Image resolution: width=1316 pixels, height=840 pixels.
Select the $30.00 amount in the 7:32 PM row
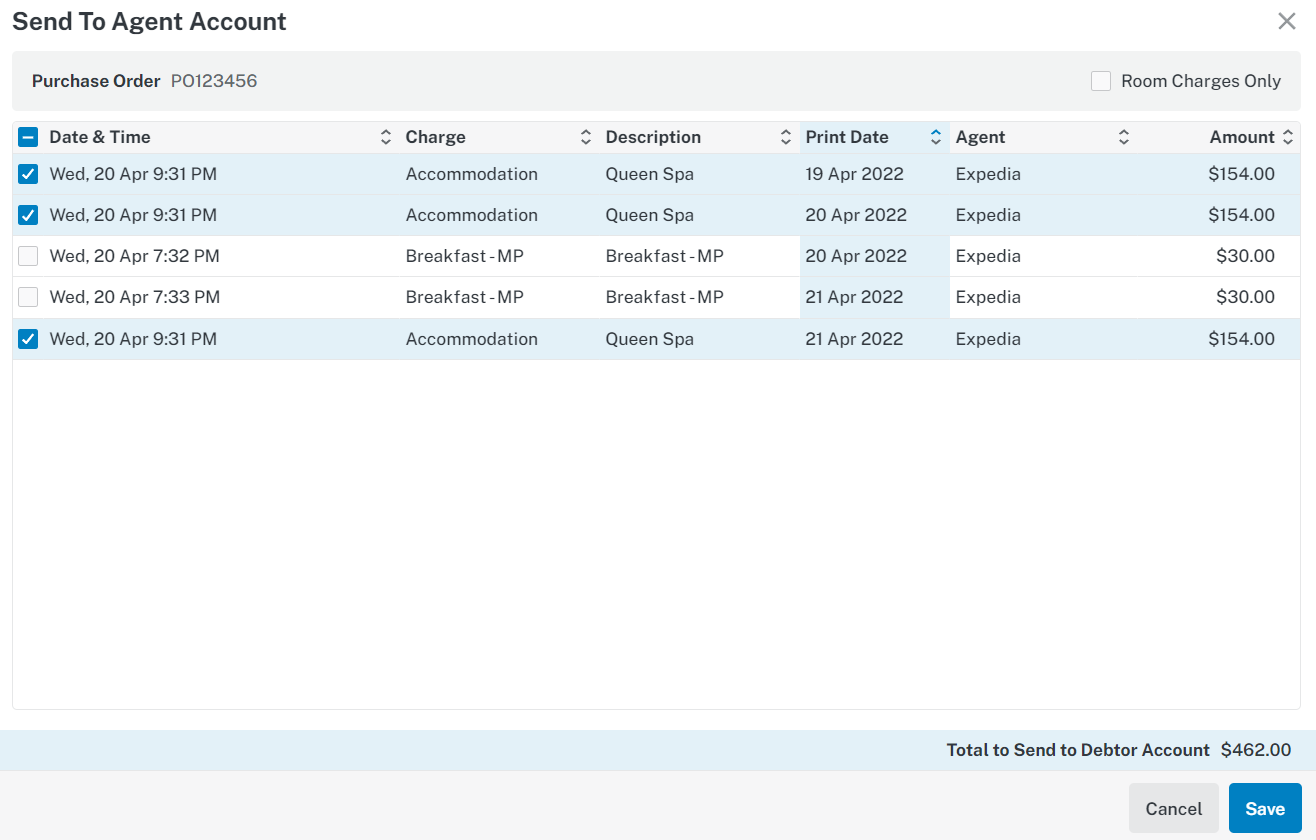1245,256
